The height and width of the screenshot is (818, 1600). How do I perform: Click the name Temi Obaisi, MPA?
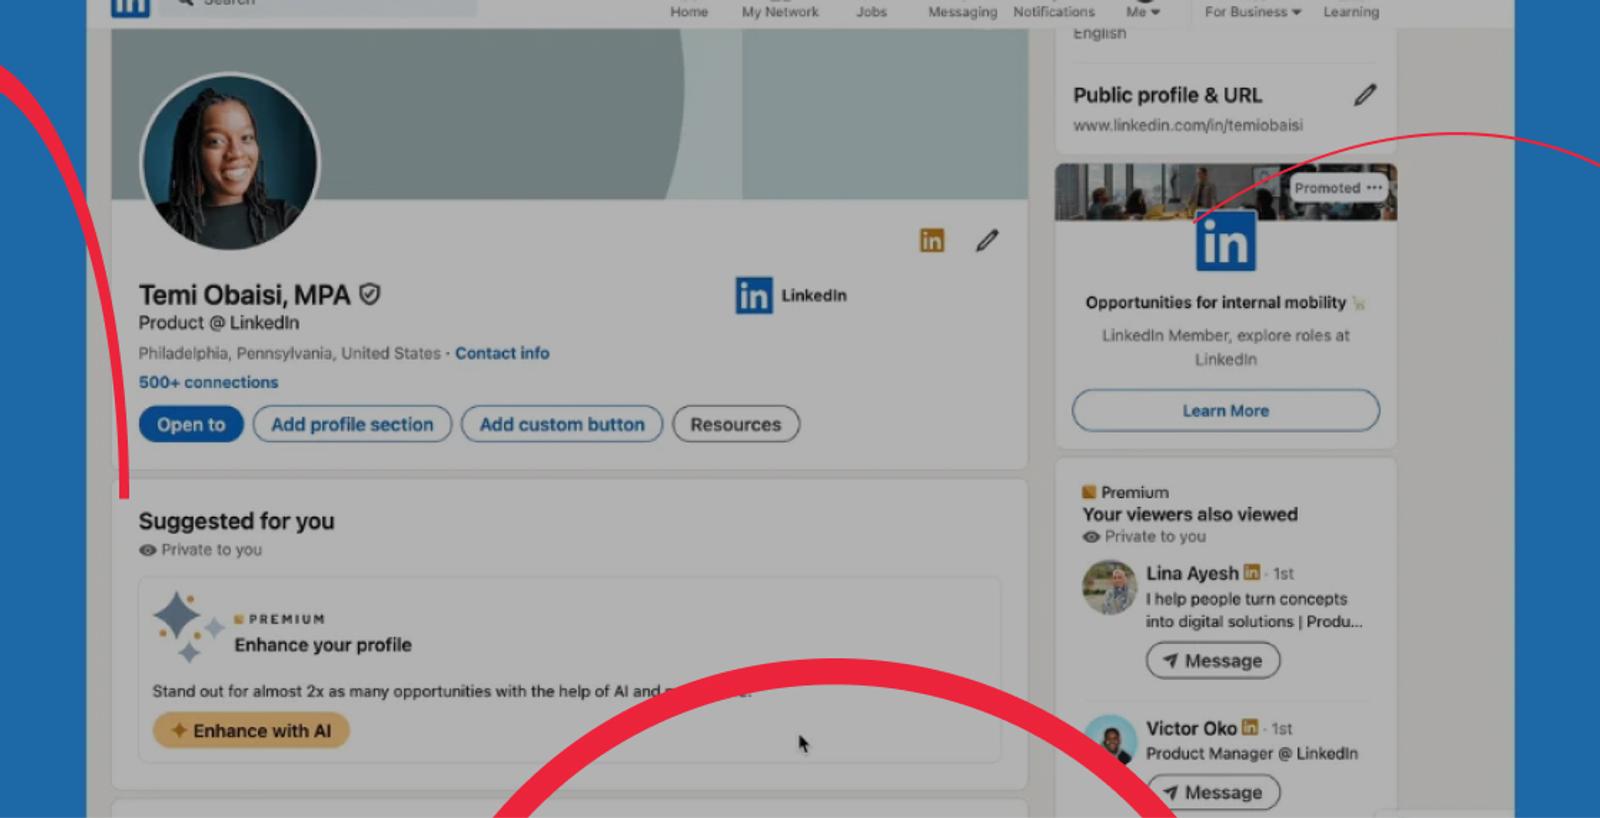click(244, 295)
